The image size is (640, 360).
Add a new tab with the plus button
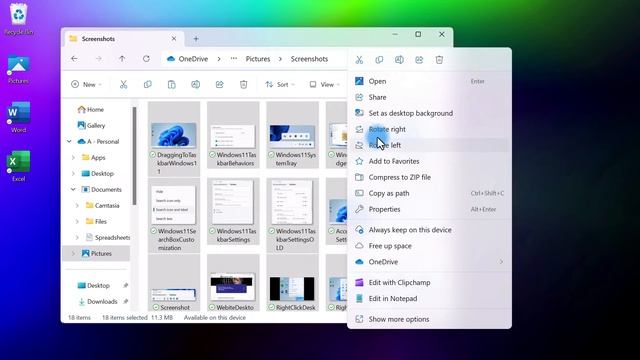(x=196, y=39)
